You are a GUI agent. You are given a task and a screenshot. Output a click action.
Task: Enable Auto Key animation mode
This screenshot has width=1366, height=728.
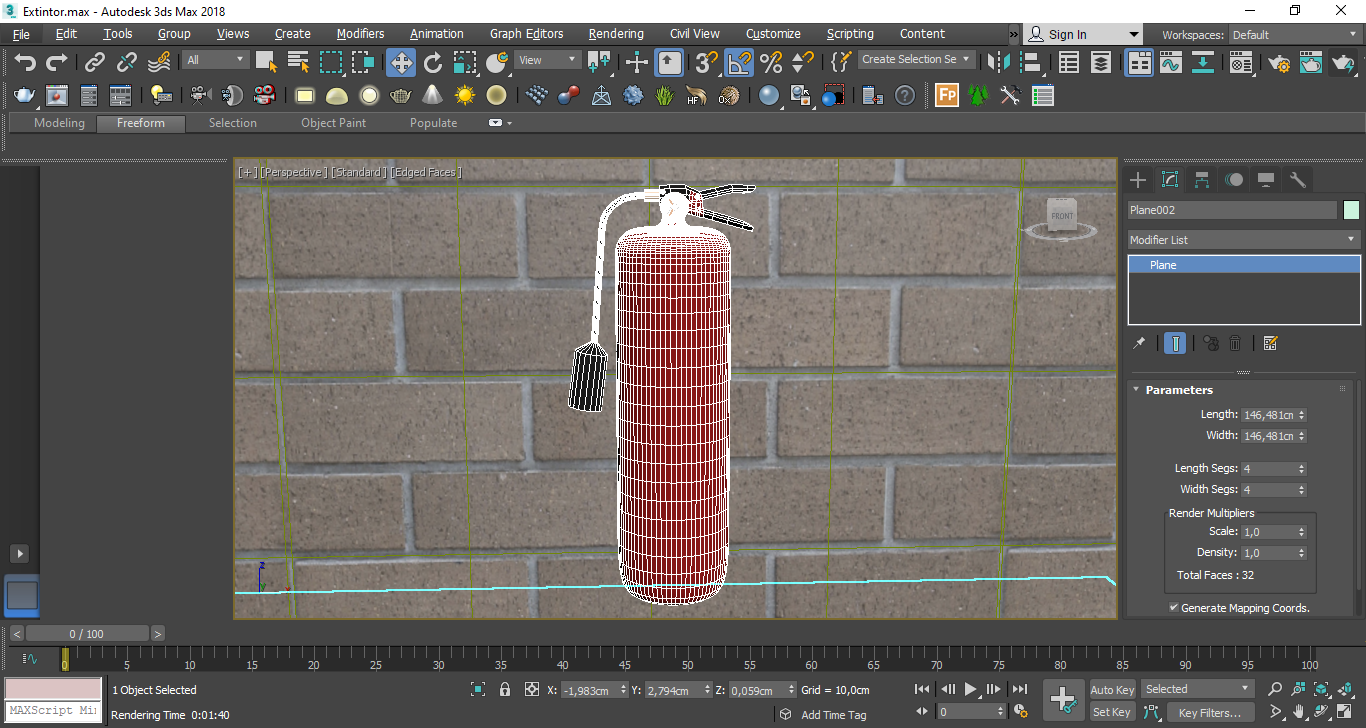coord(1112,690)
